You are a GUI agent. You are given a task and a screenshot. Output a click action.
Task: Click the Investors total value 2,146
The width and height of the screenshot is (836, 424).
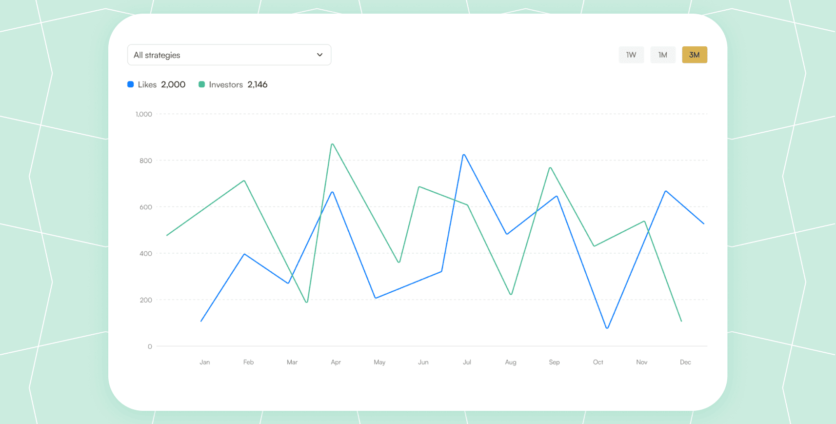257,85
